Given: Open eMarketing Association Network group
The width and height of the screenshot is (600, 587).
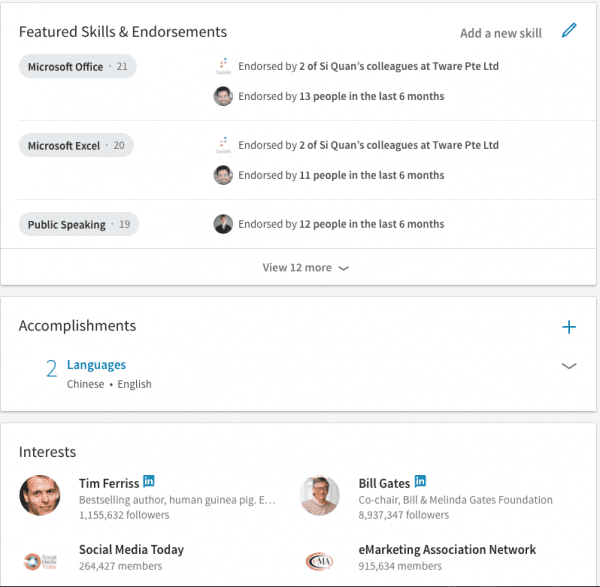Looking at the screenshot, I should coord(447,549).
